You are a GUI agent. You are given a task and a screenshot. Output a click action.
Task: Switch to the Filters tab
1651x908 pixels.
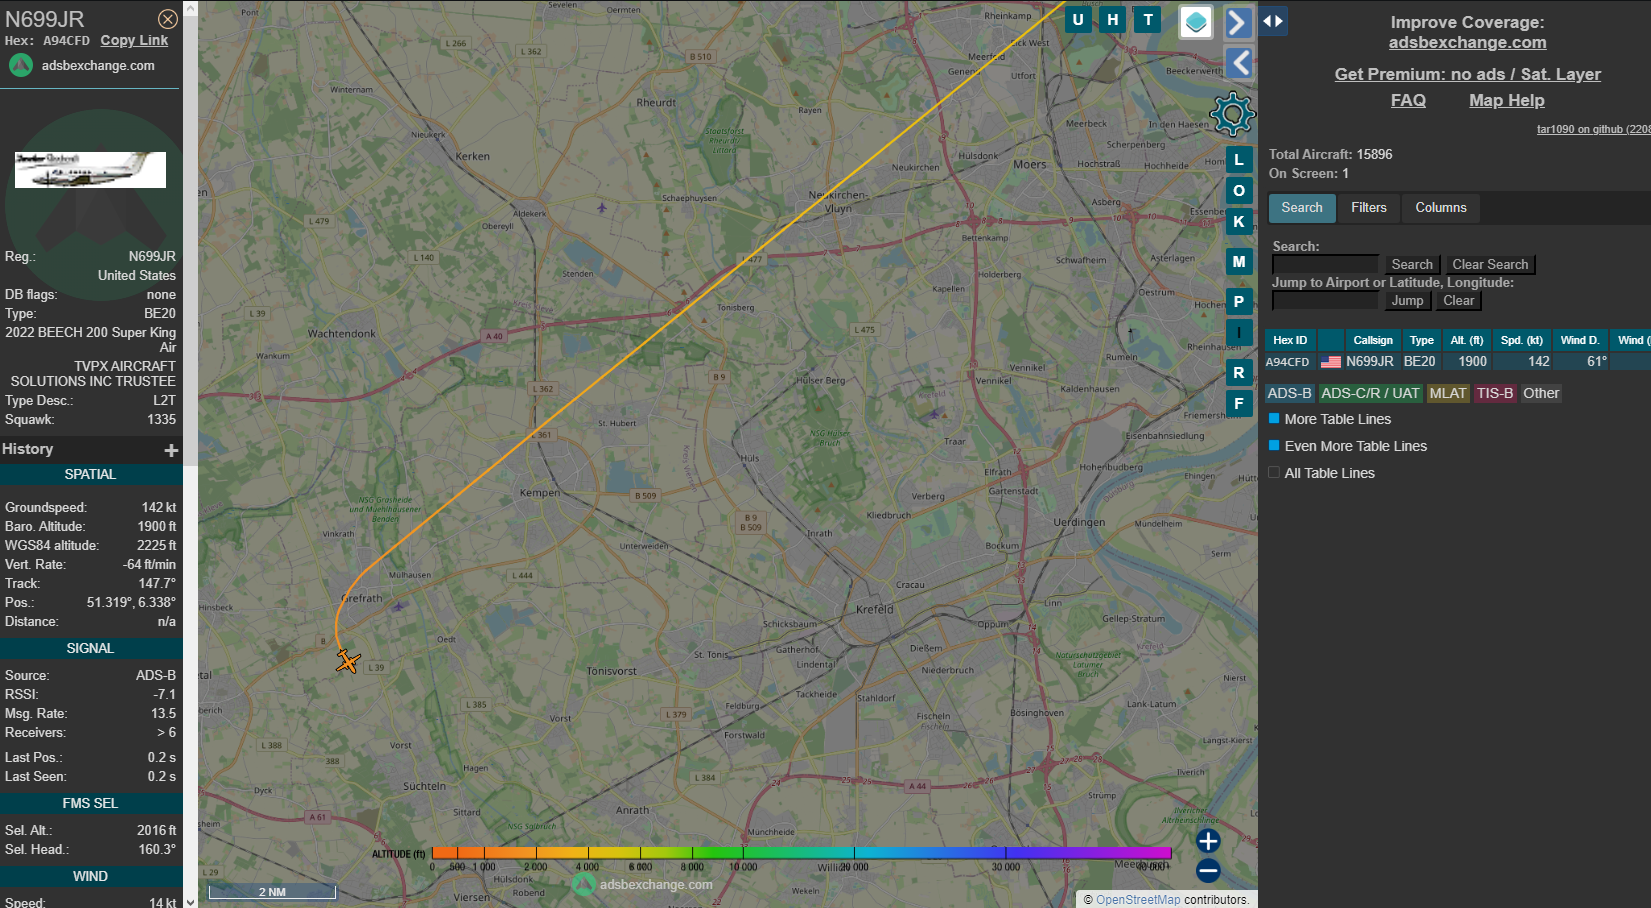[1369, 208]
